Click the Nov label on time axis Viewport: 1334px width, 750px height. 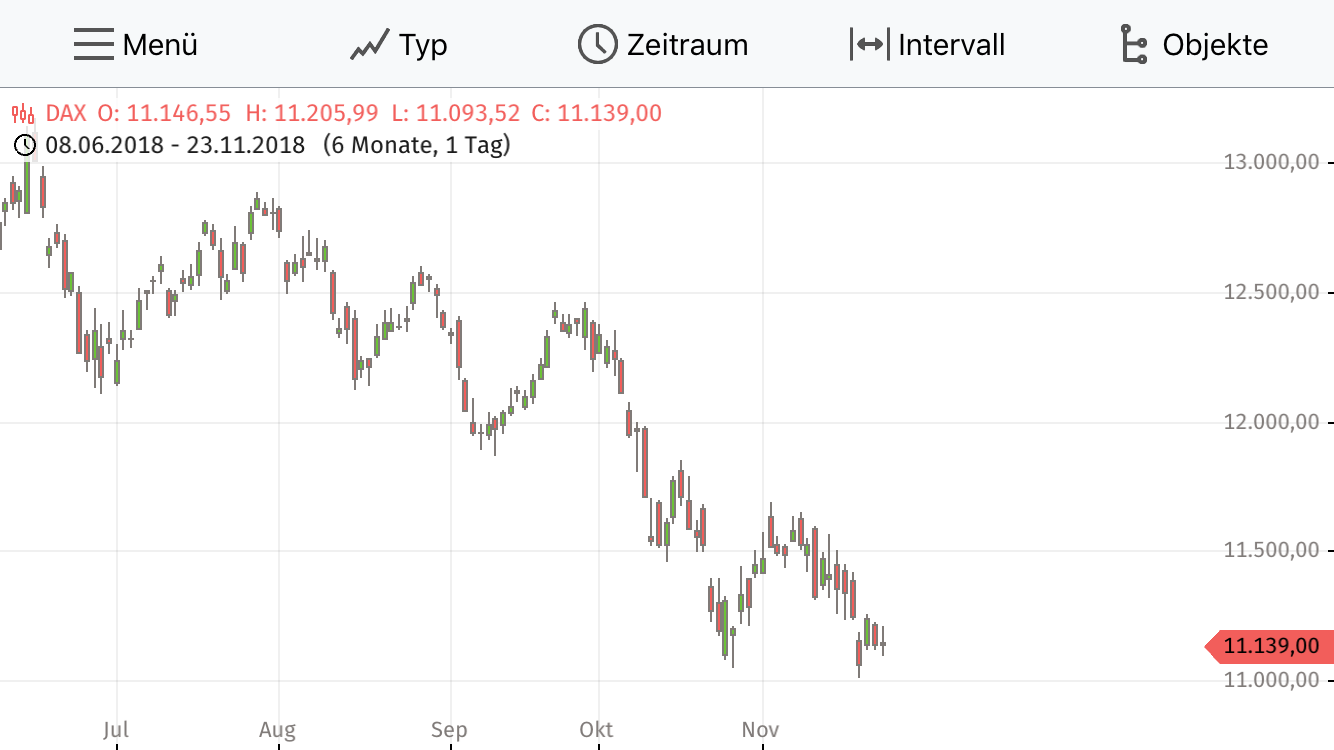(761, 729)
